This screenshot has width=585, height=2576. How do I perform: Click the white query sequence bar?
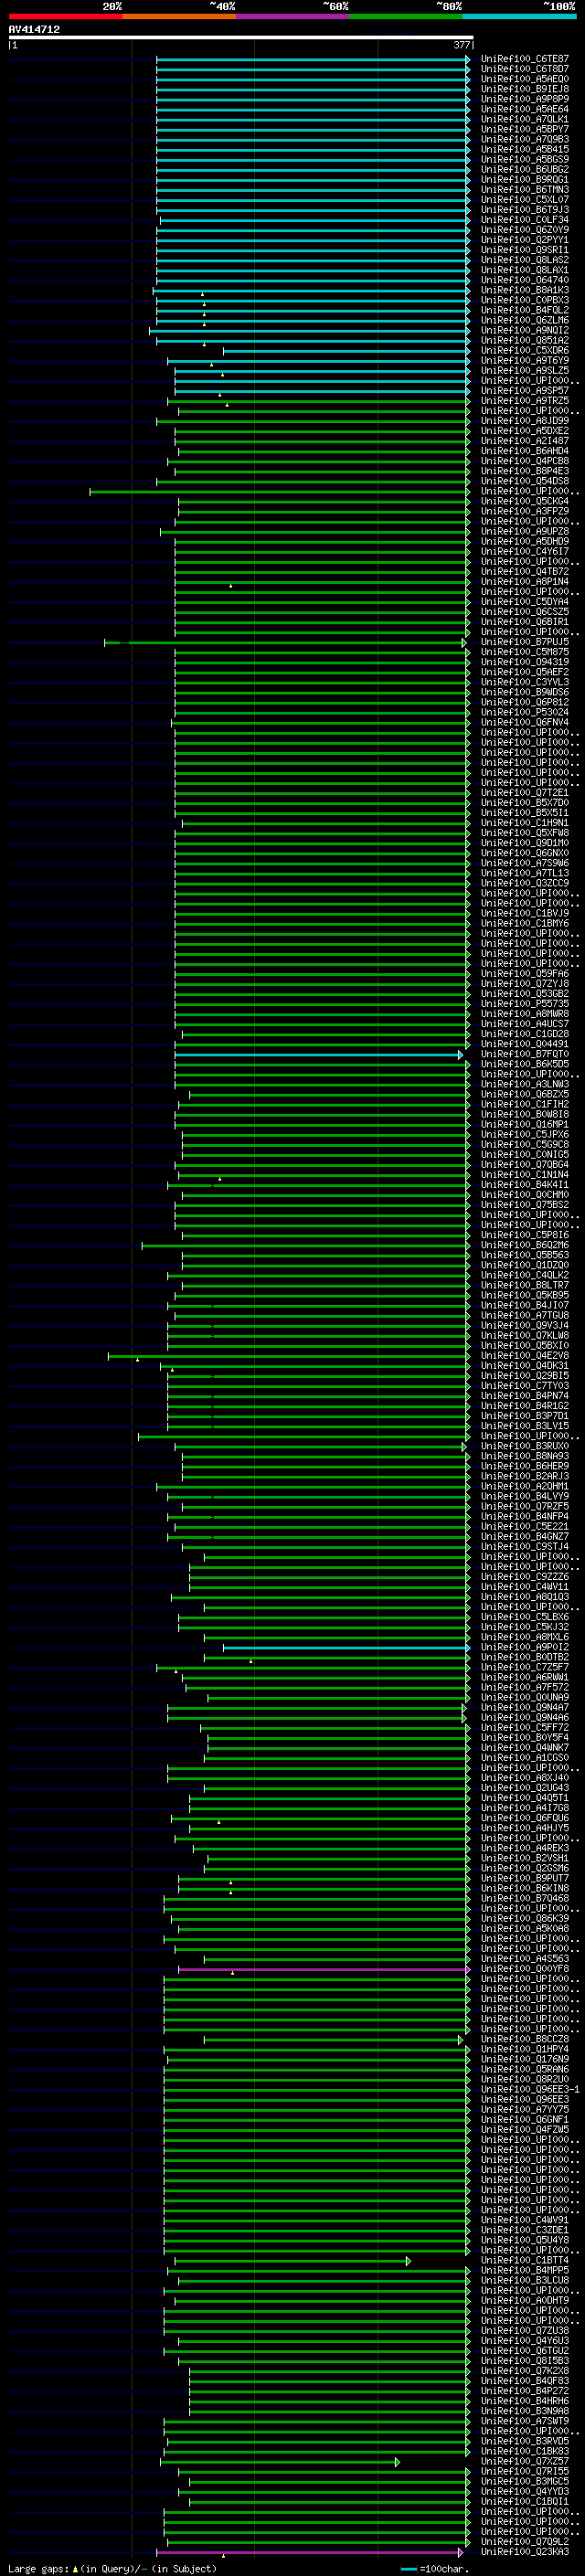(x=241, y=37)
